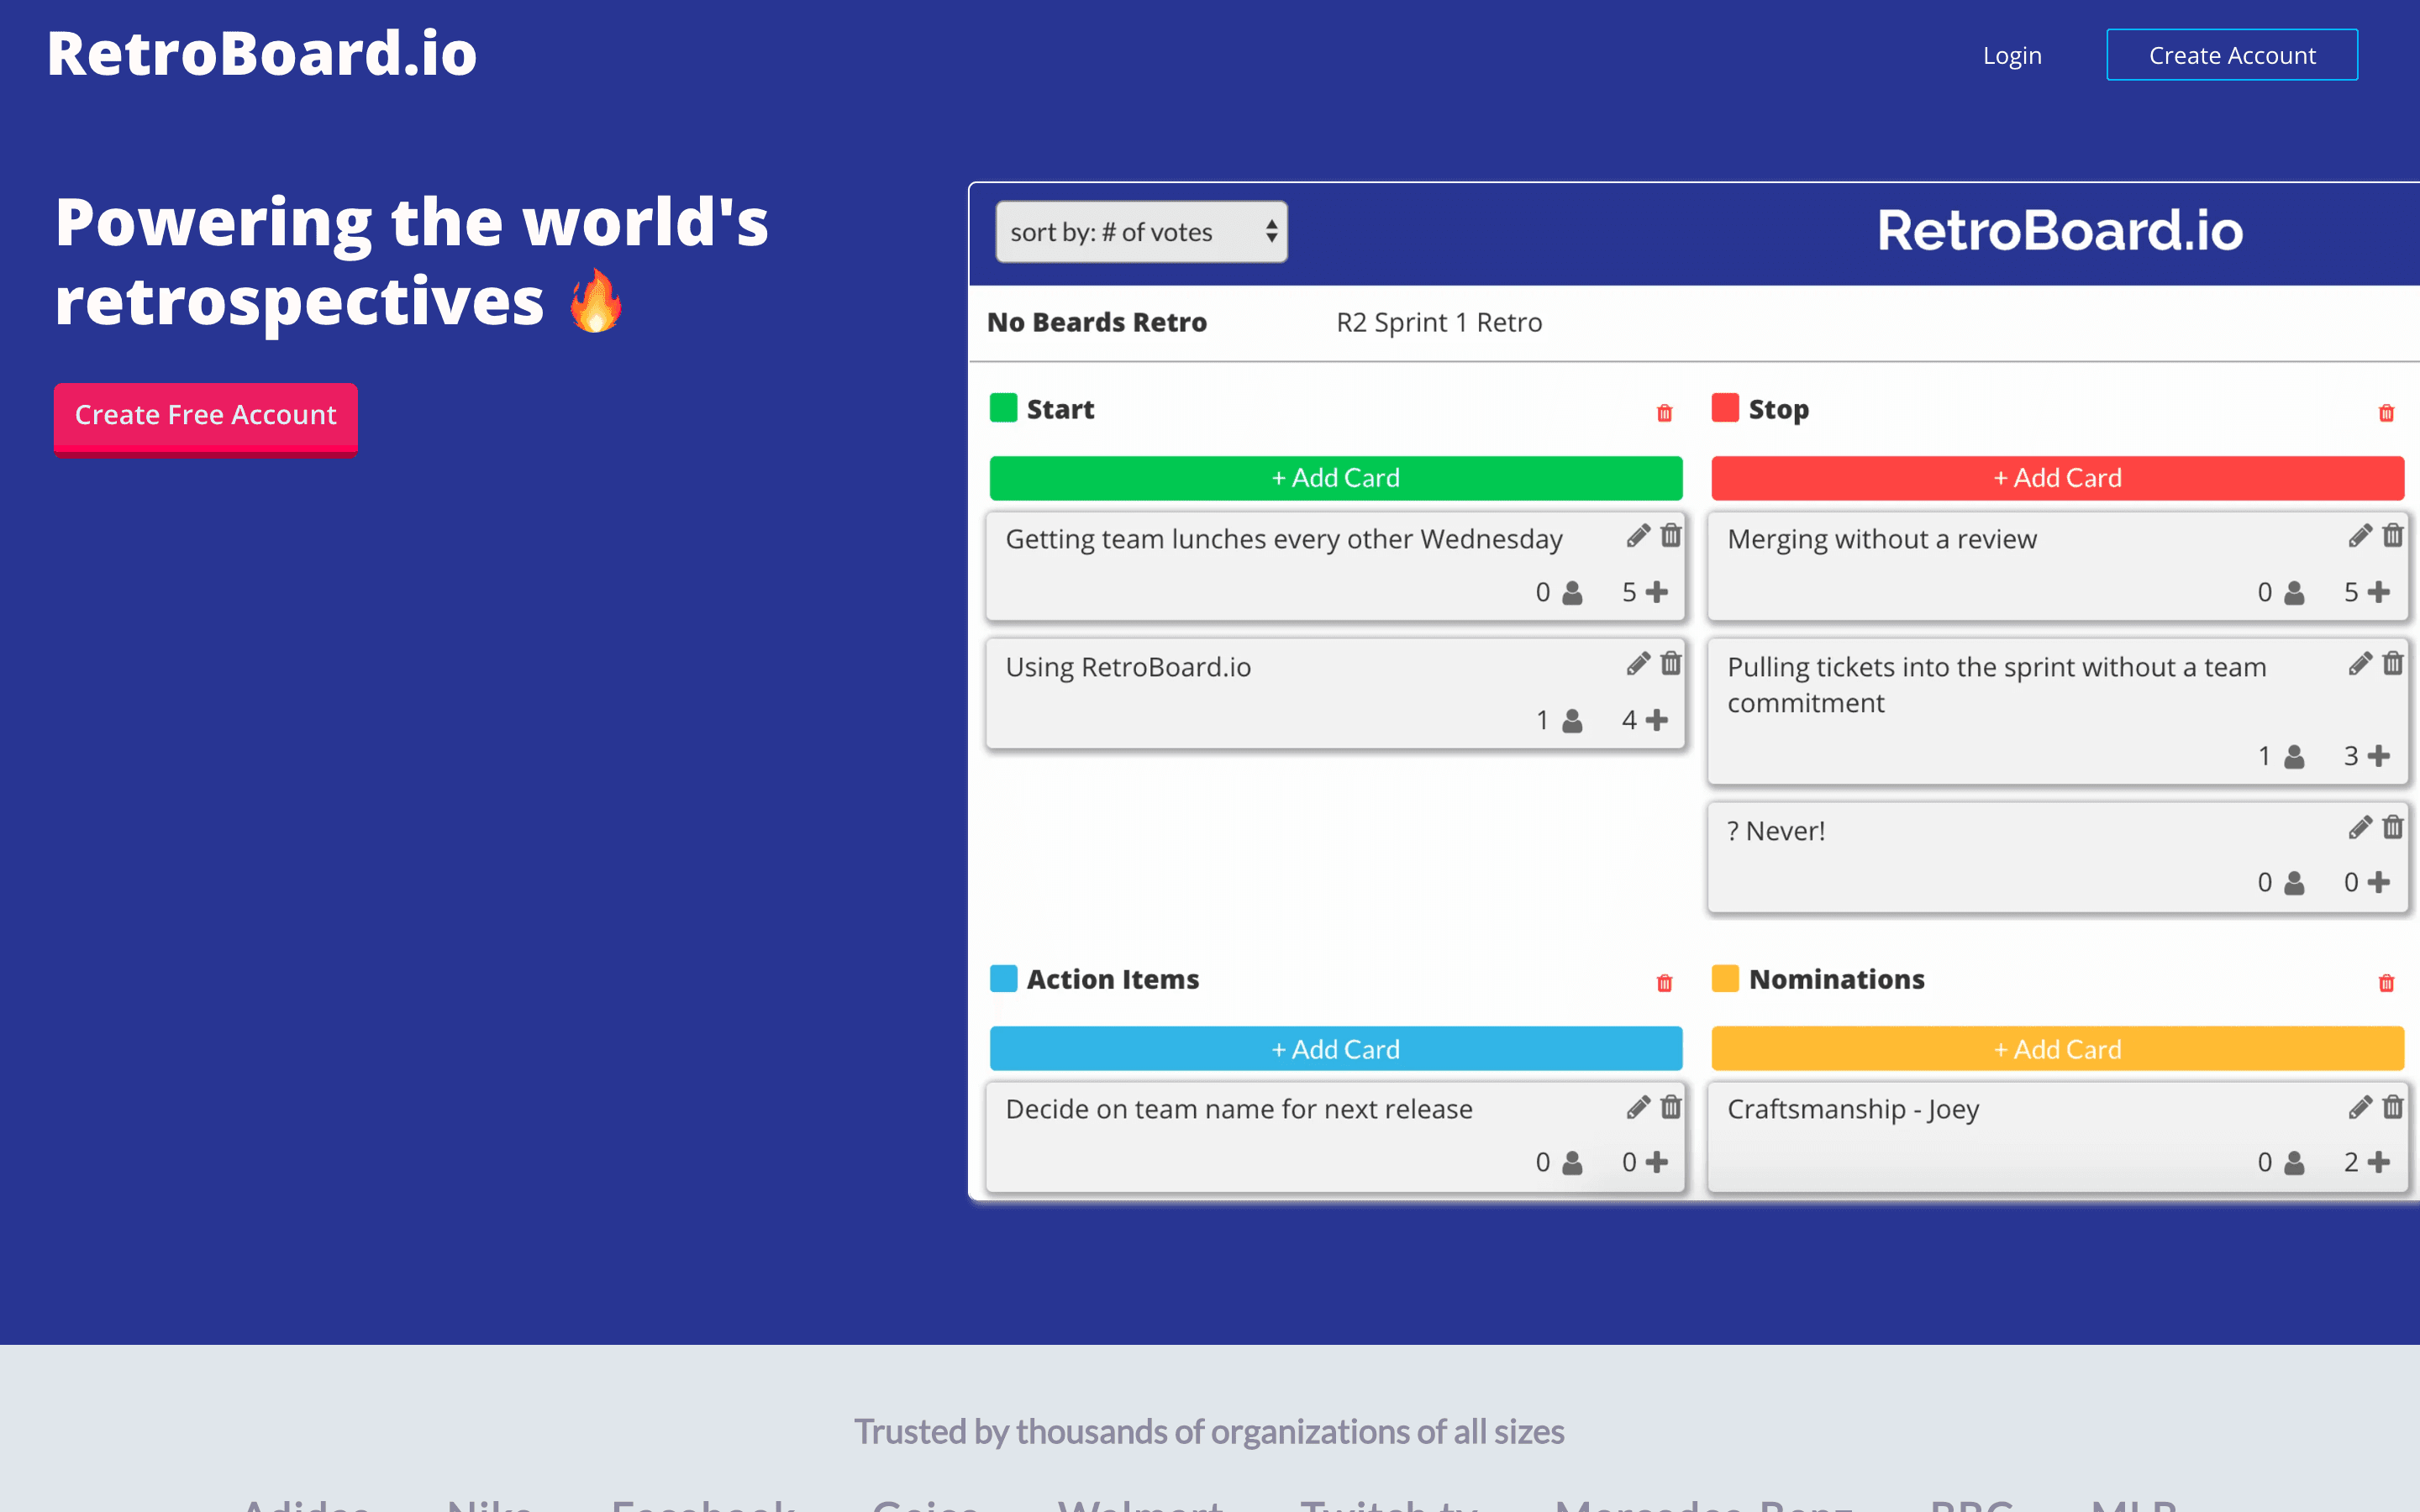Delete the Start column using red trash icon
The height and width of the screenshot is (1512, 2420).
coord(1664,412)
